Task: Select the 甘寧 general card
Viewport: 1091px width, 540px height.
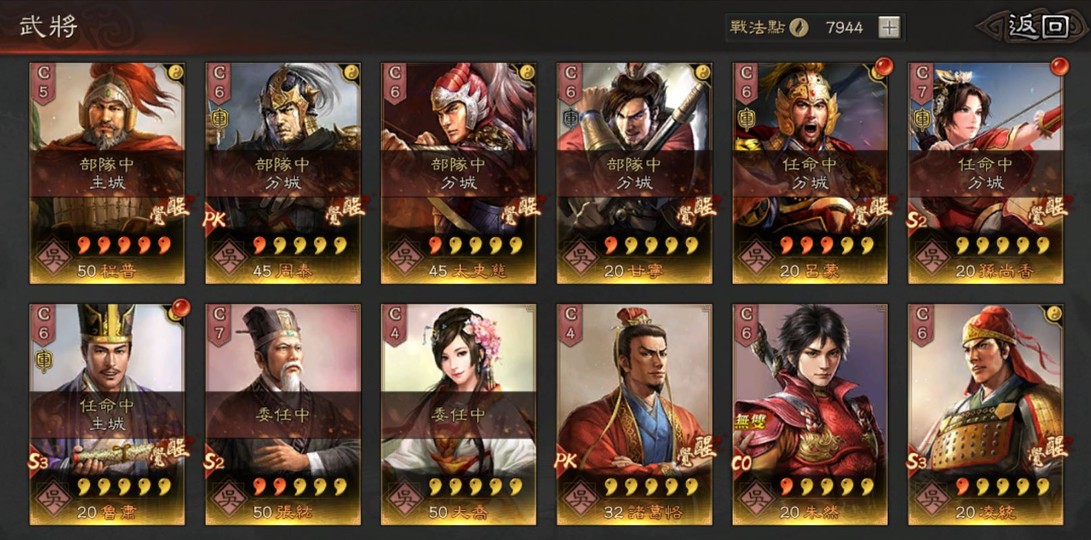Action: 635,173
